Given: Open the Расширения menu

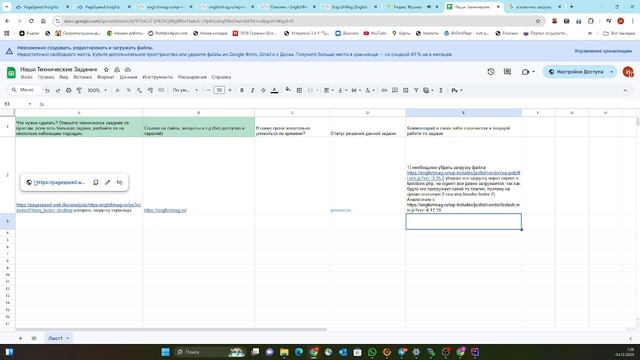Looking at the screenshot, I should pyautogui.click(x=192, y=77).
